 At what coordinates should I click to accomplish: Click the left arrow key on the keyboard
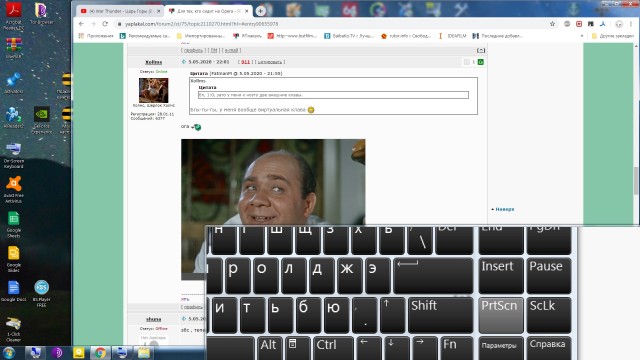(x=369, y=348)
